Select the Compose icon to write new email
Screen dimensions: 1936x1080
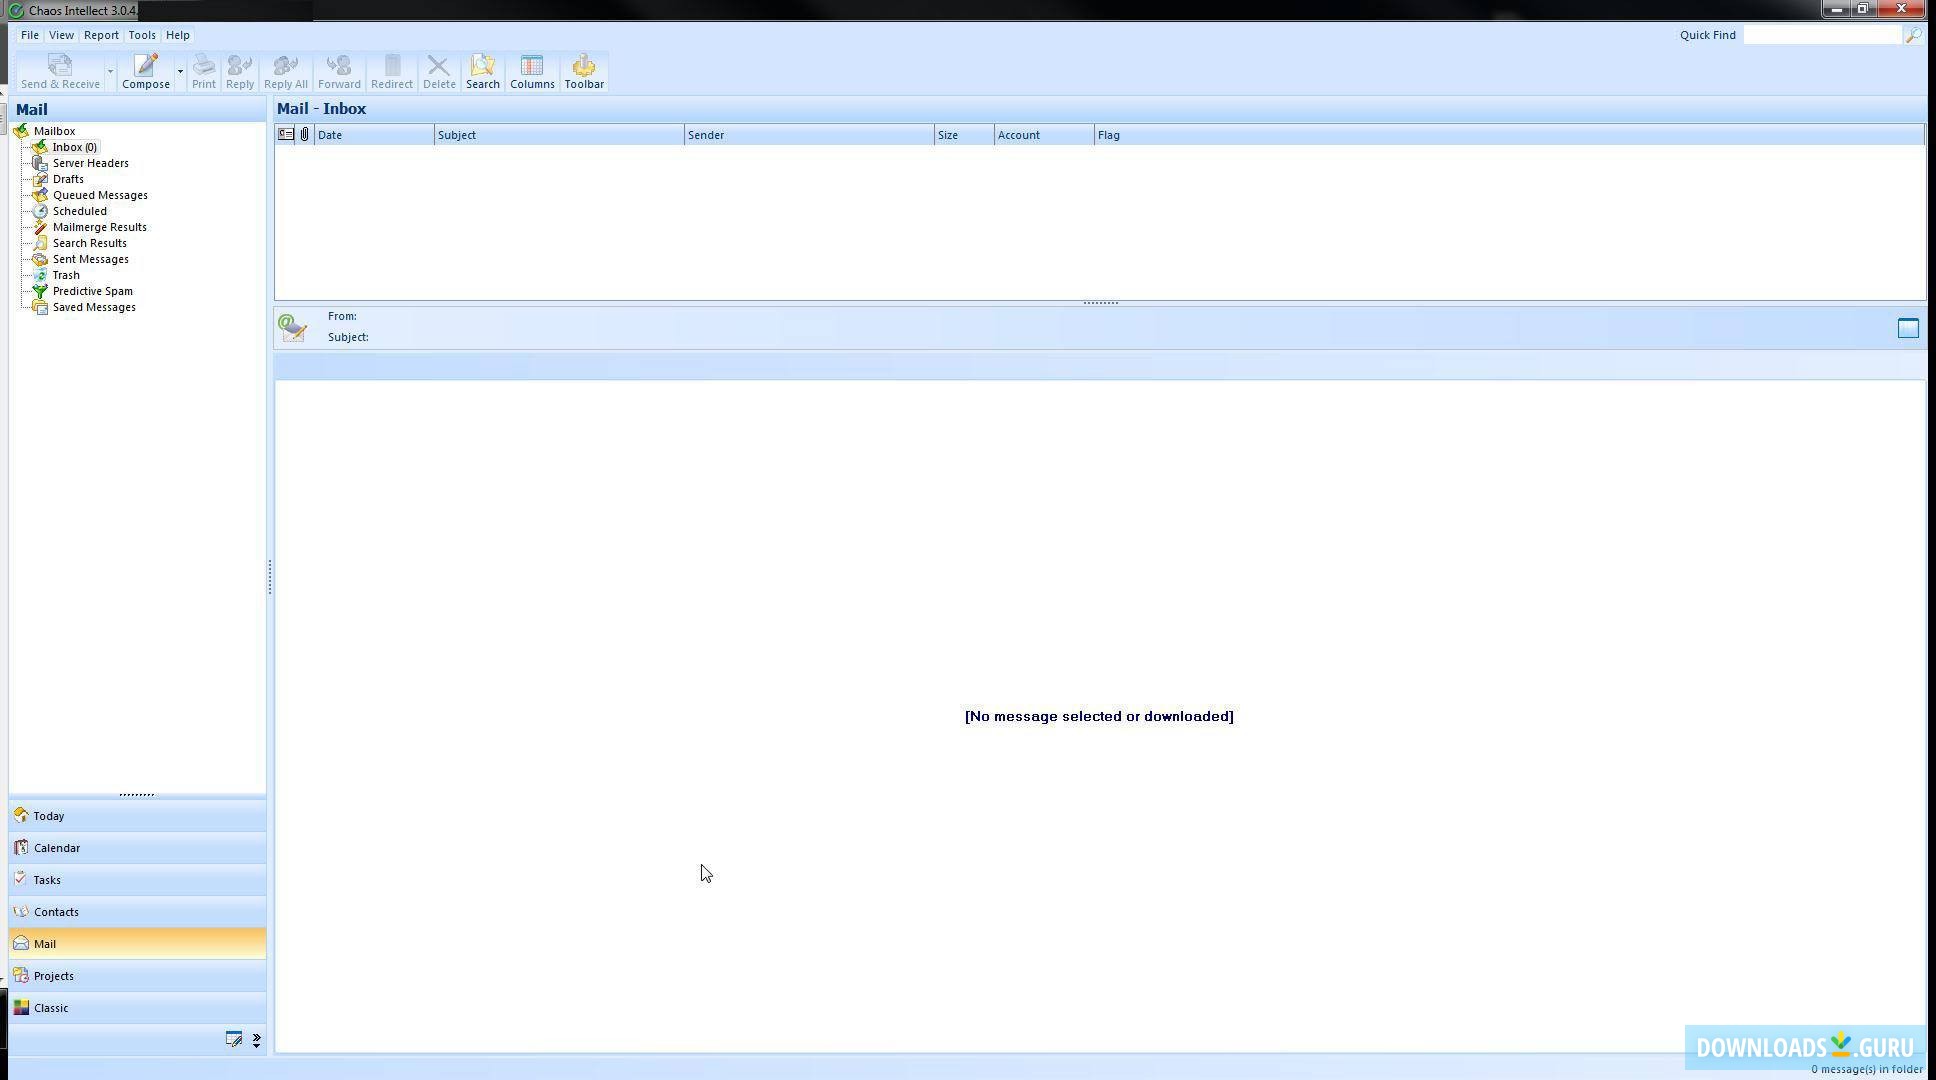pyautogui.click(x=144, y=70)
